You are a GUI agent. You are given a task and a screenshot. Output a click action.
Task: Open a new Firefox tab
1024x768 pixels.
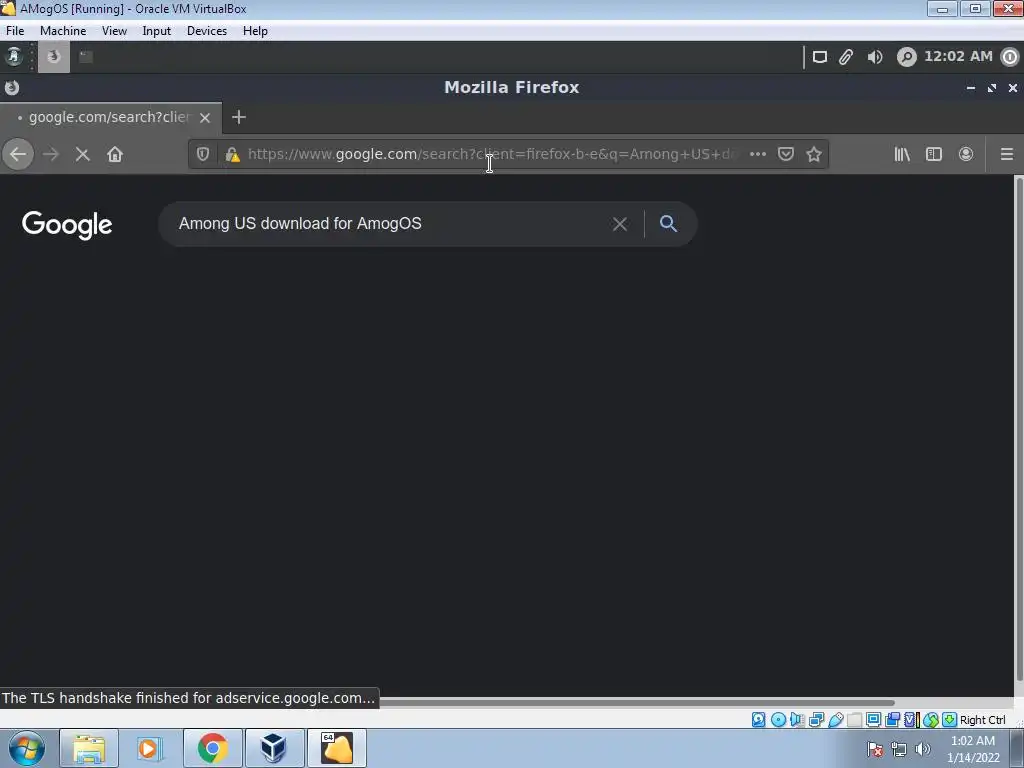point(239,117)
